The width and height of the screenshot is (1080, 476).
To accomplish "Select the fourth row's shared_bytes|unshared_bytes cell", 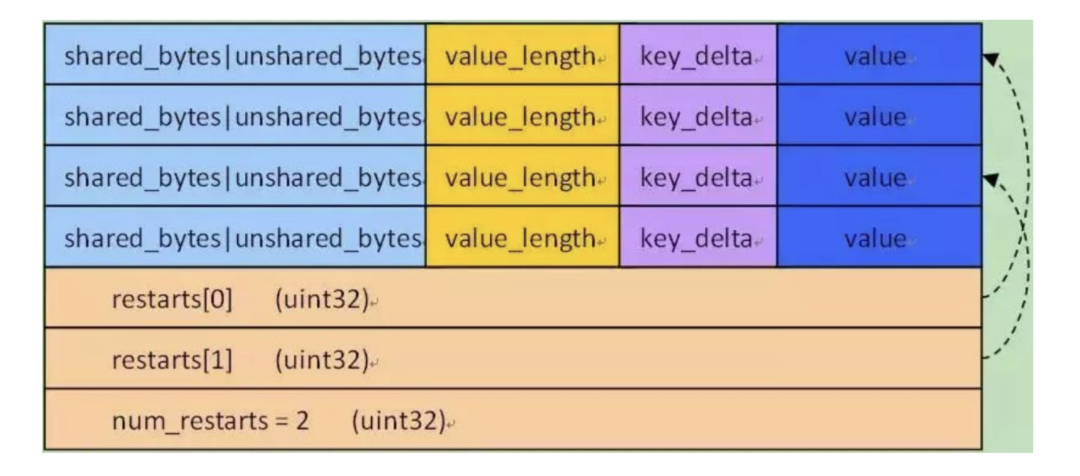I will [x=235, y=236].
